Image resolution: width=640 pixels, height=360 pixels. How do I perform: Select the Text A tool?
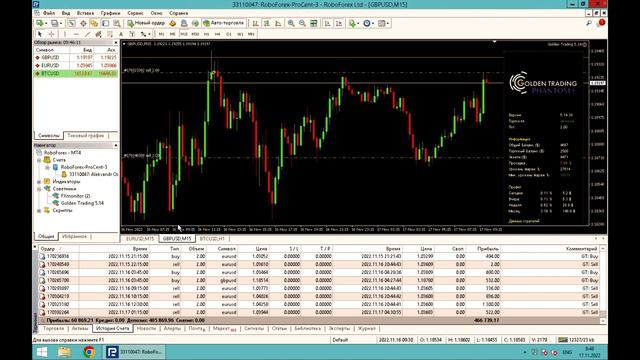121,34
